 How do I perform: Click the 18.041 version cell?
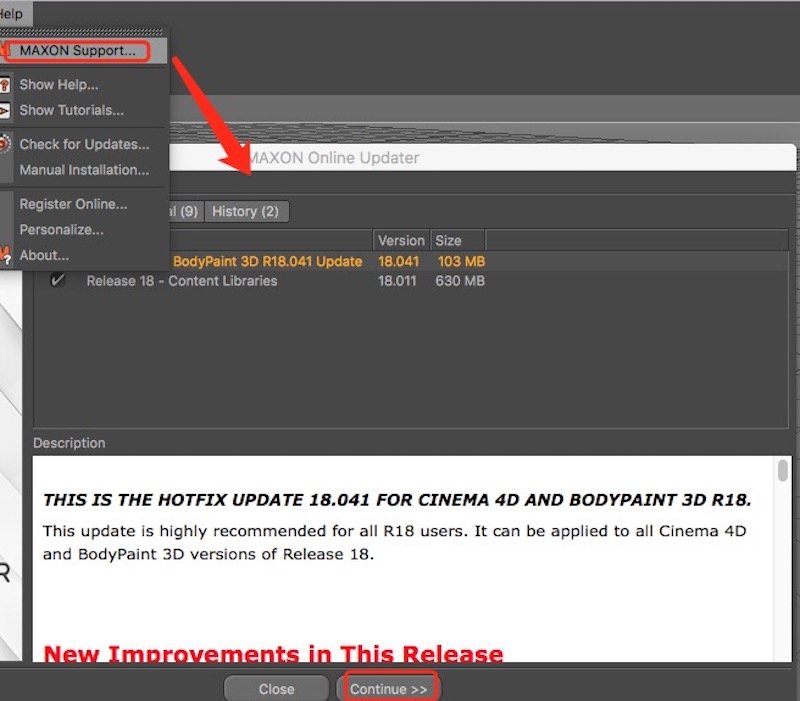click(398, 261)
